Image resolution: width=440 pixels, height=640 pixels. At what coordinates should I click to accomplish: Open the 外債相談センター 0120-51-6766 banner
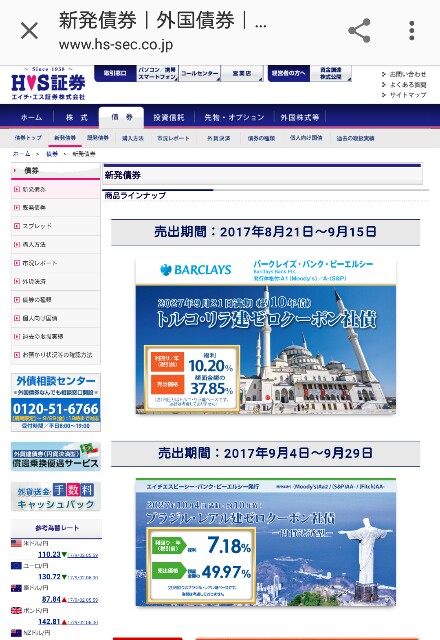(56, 402)
